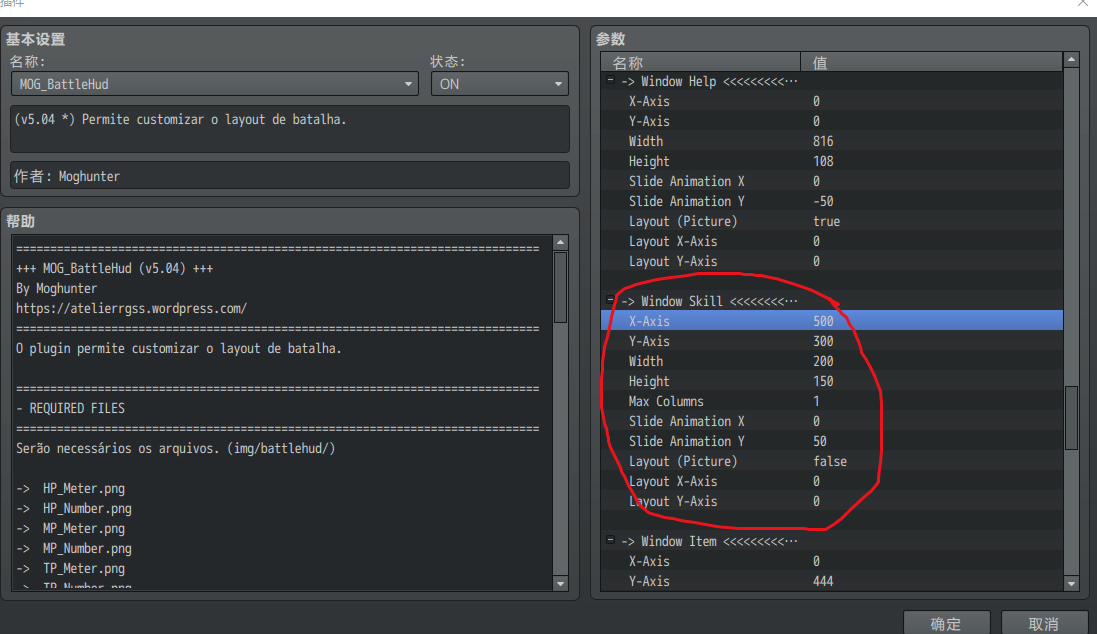Click the HP_Meter.png line in help
This screenshot has width=1097, height=634.
[84, 488]
